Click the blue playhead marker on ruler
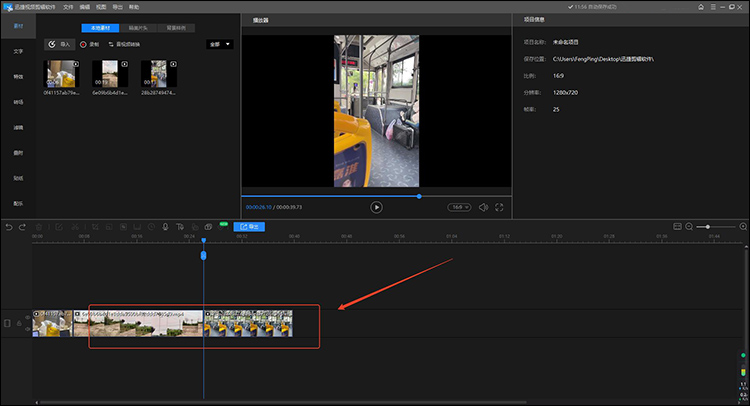750x406 pixels. [203, 241]
